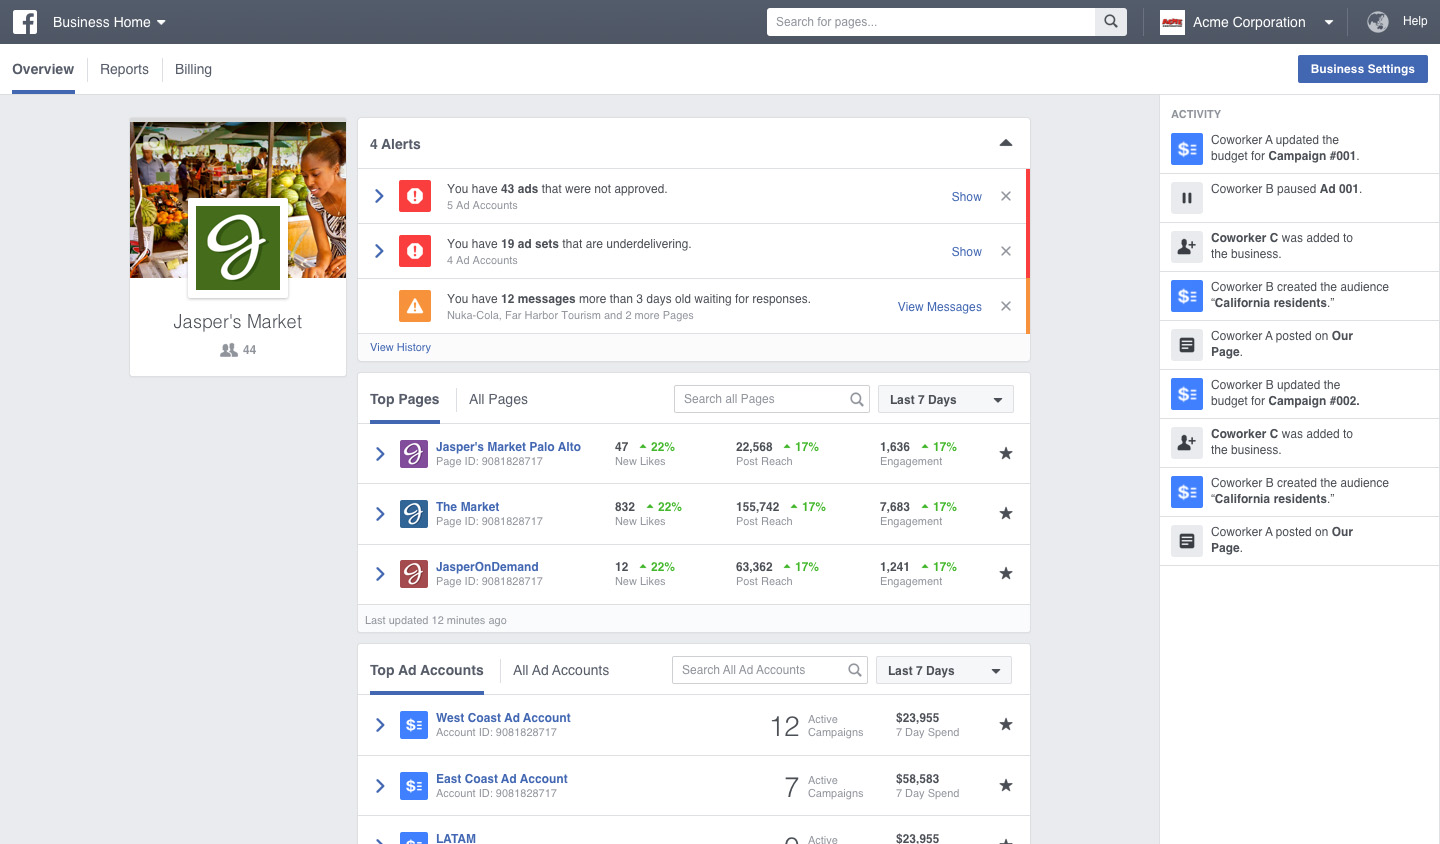Click pause icon for Ad 001 activity
Viewport: 1440px width, 844px height.
pos(1187,198)
